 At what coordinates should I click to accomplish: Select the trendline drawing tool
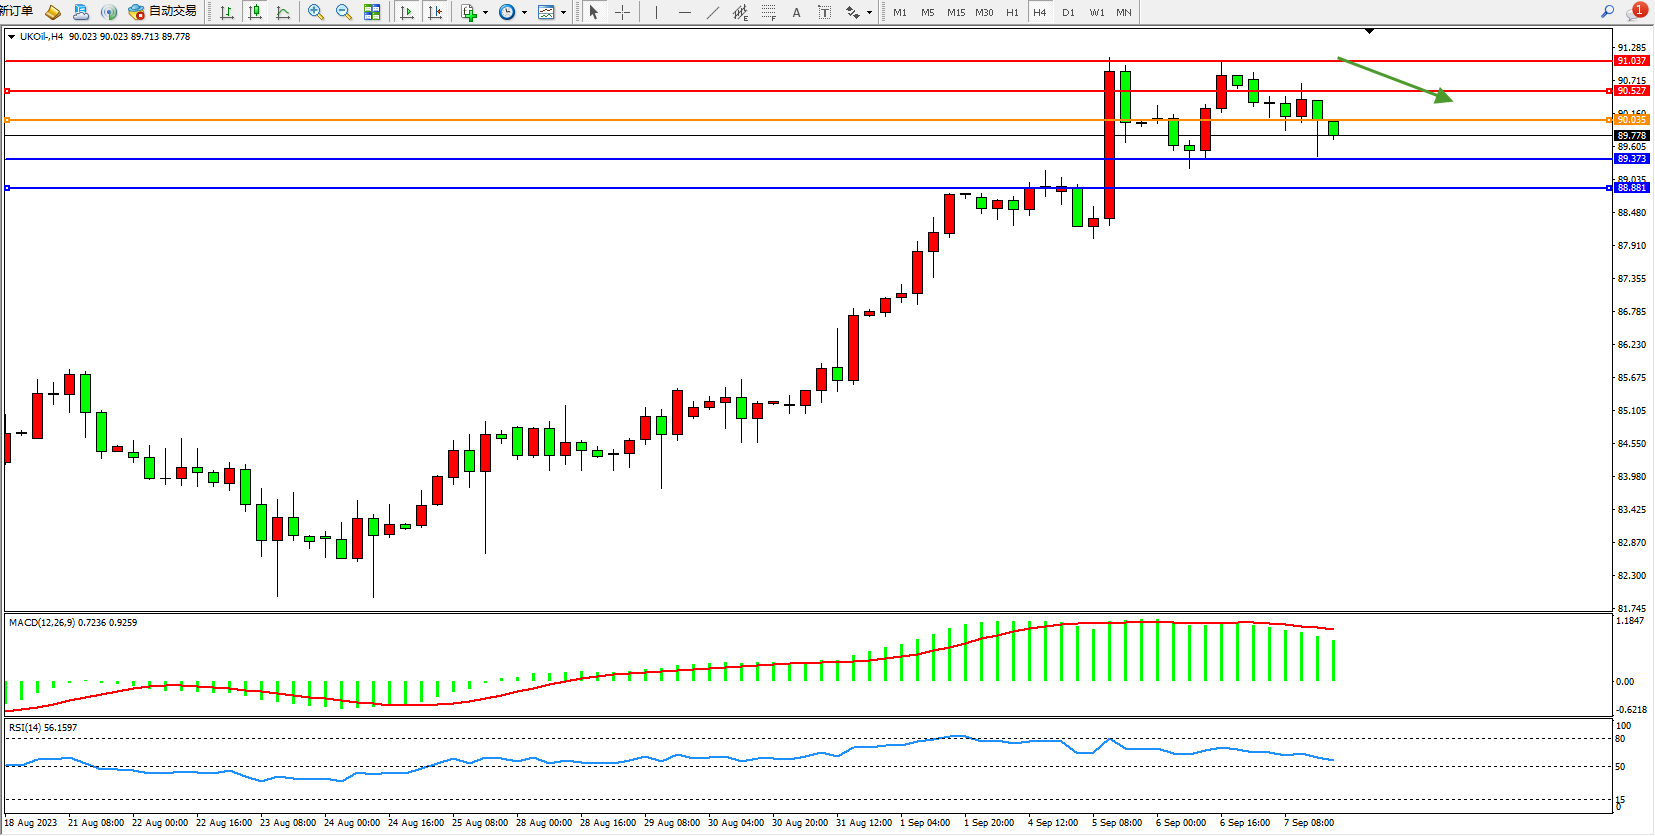(712, 12)
